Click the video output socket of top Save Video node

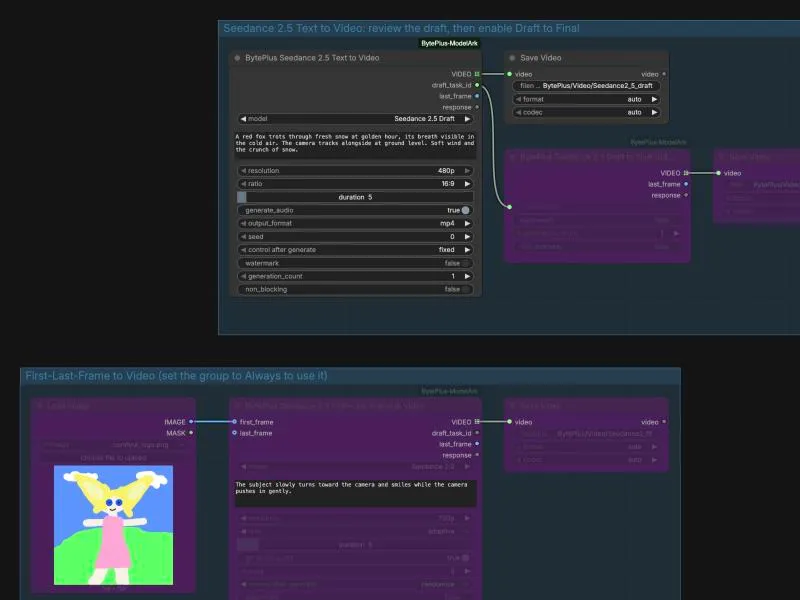(664, 74)
